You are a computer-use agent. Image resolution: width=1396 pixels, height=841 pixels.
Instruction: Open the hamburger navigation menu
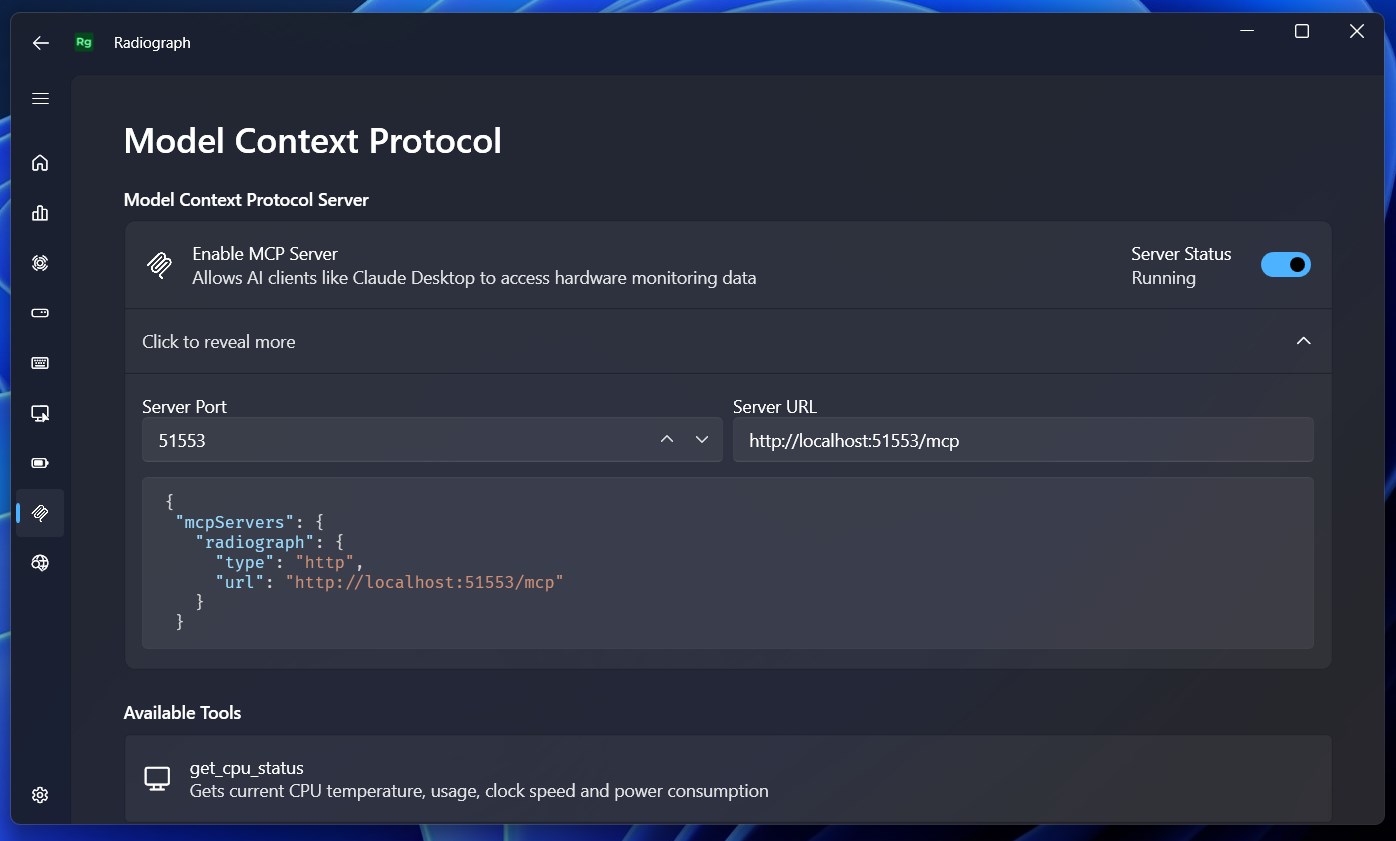tap(40, 98)
